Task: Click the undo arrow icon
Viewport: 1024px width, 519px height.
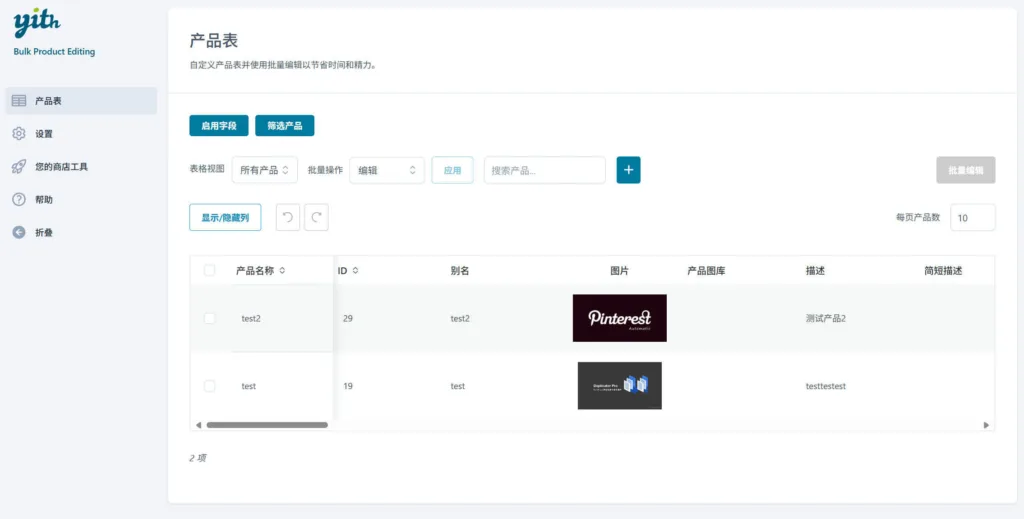Action: [x=288, y=217]
